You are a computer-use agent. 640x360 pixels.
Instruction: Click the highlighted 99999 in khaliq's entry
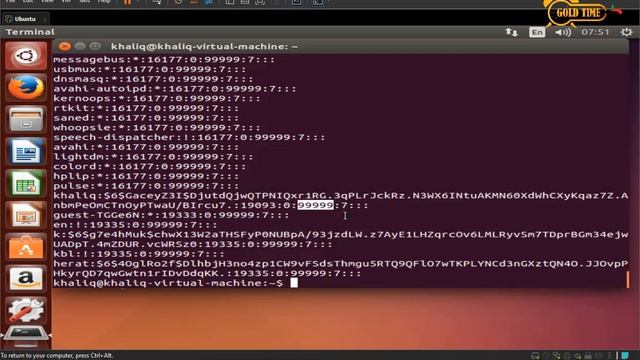315,205
